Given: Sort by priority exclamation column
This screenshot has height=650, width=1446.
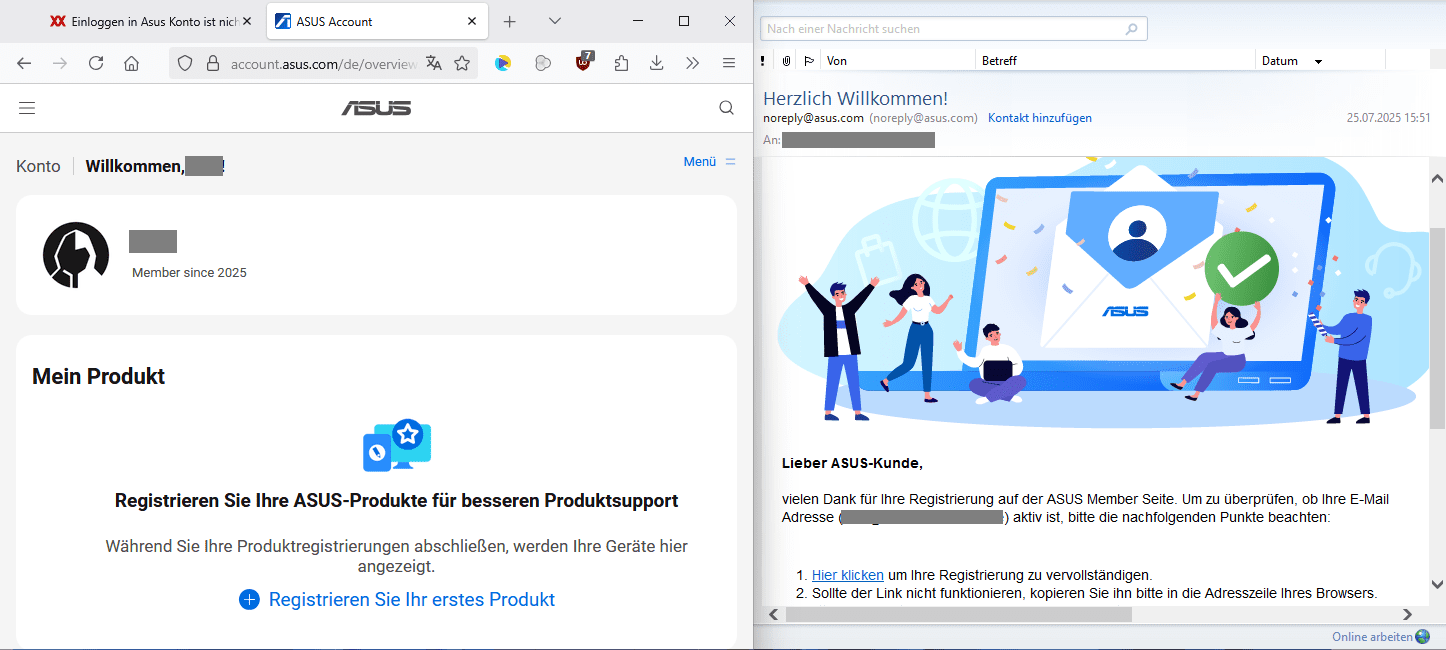Looking at the screenshot, I should coord(763,61).
